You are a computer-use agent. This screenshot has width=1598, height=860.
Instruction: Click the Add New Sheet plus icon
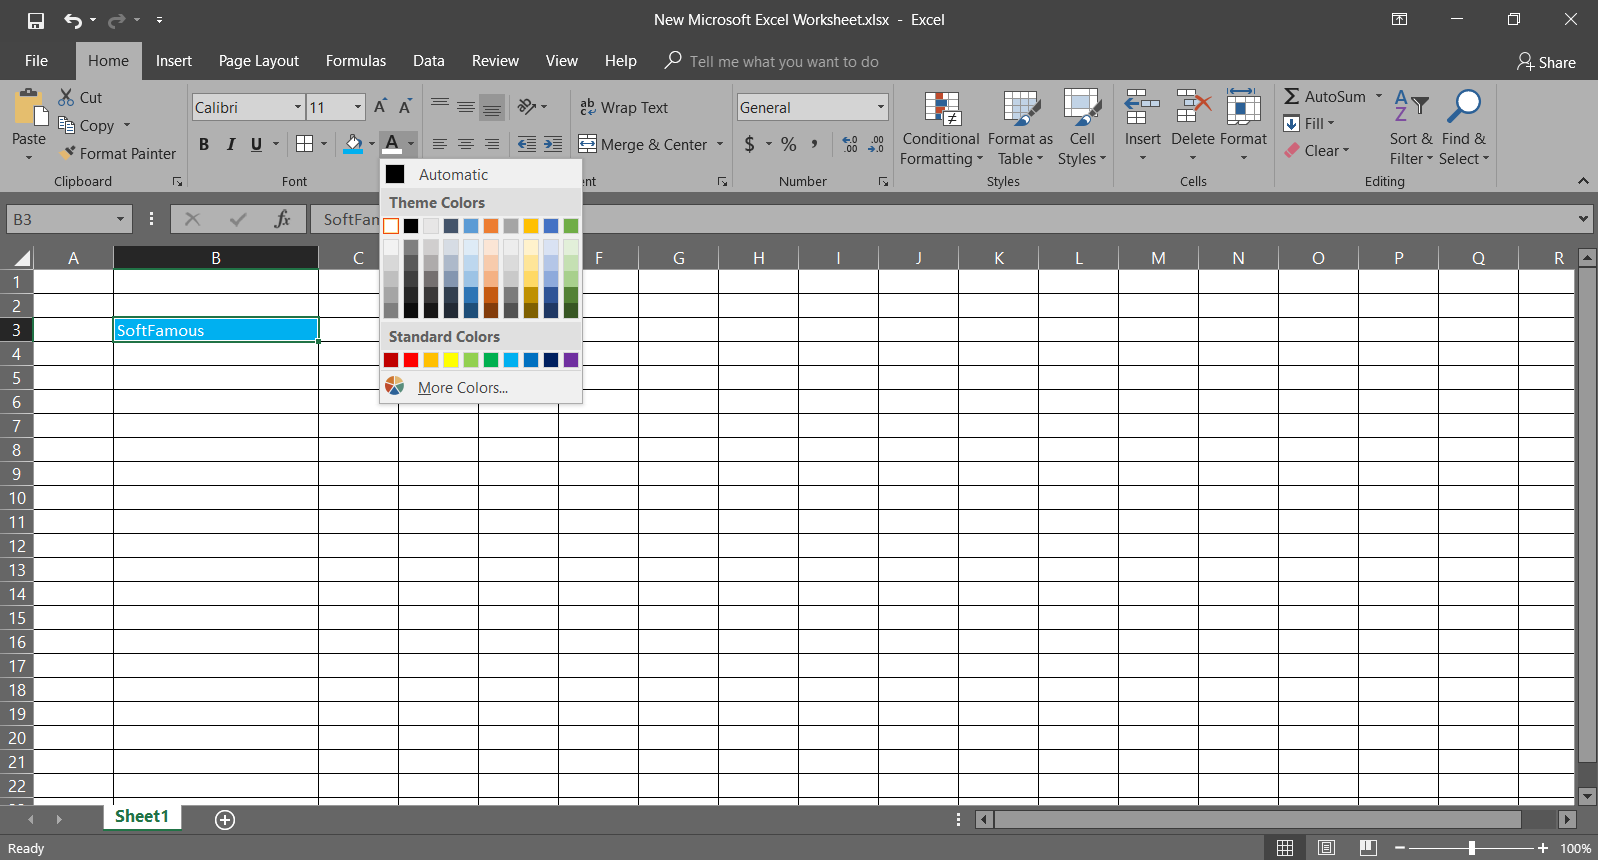(225, 820)
